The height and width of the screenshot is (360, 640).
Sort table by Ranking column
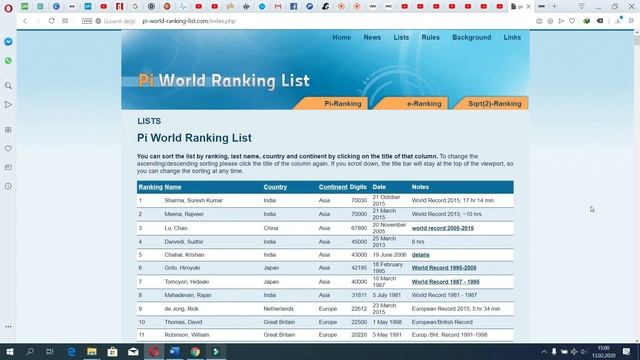(151, 187)
